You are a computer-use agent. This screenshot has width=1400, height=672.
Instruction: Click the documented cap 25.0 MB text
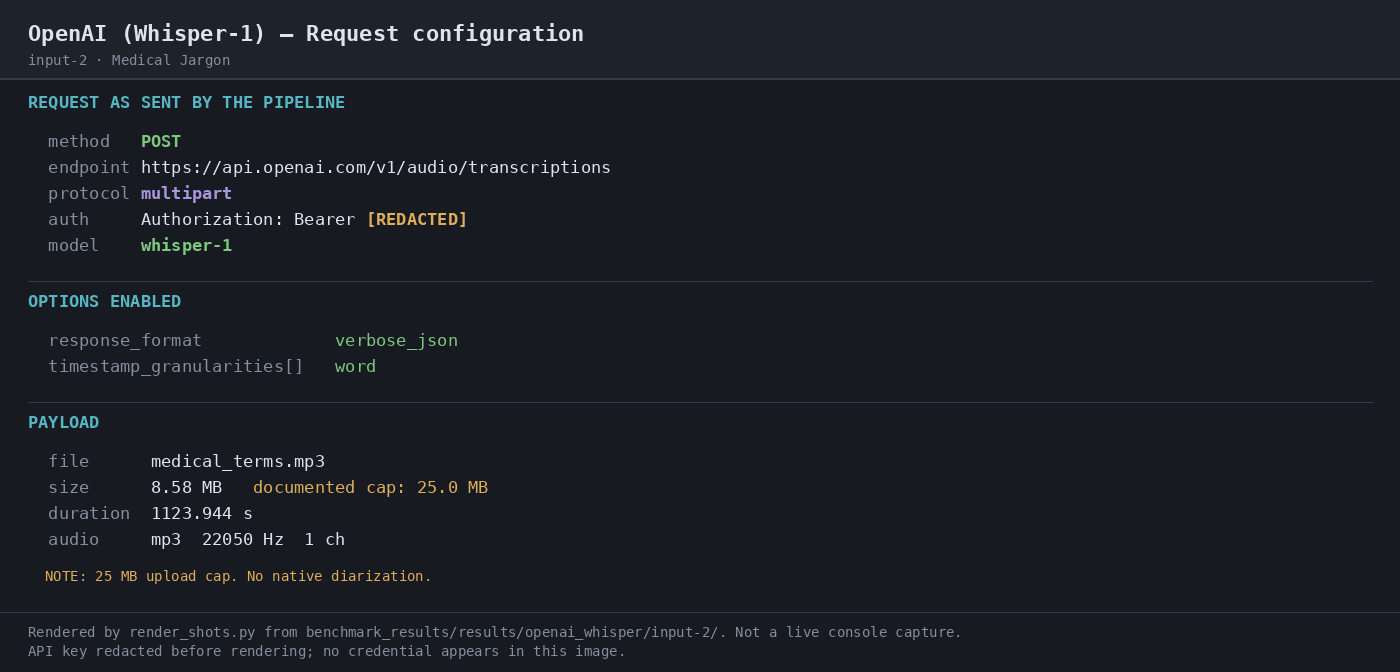[x=370, y=487]
